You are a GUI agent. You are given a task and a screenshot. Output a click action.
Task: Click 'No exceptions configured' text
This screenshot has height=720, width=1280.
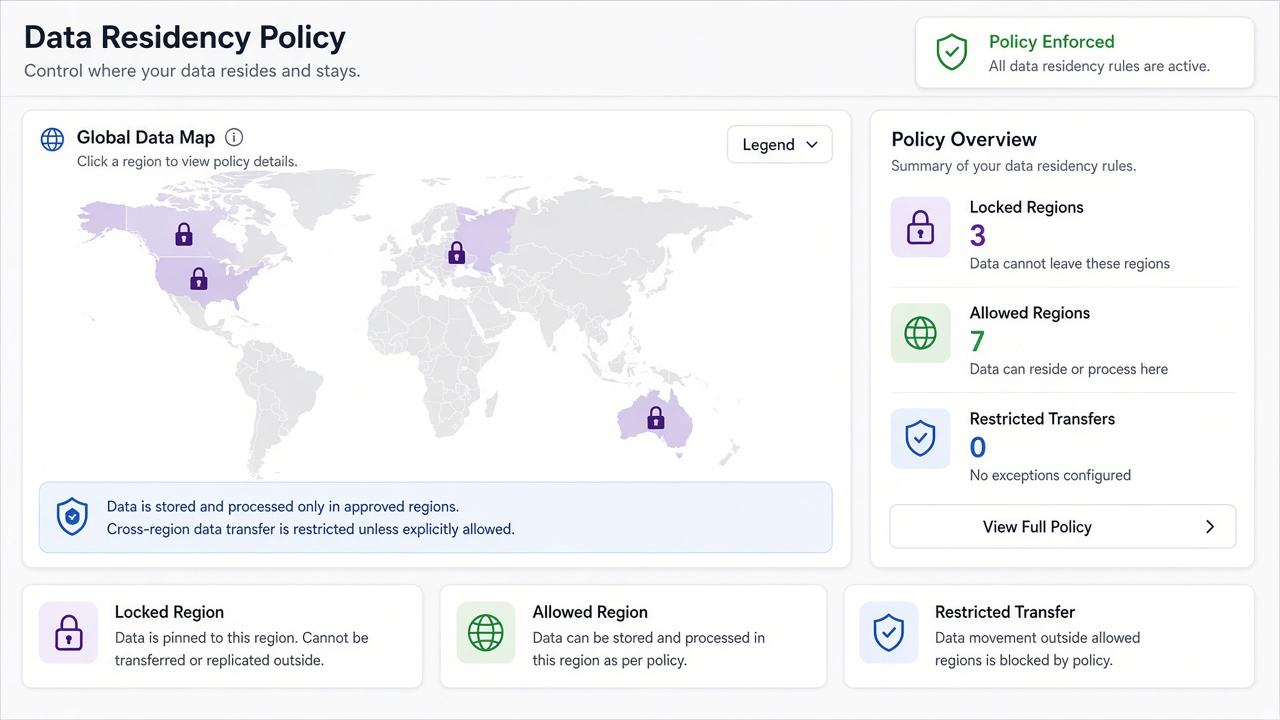point(1050,475)
